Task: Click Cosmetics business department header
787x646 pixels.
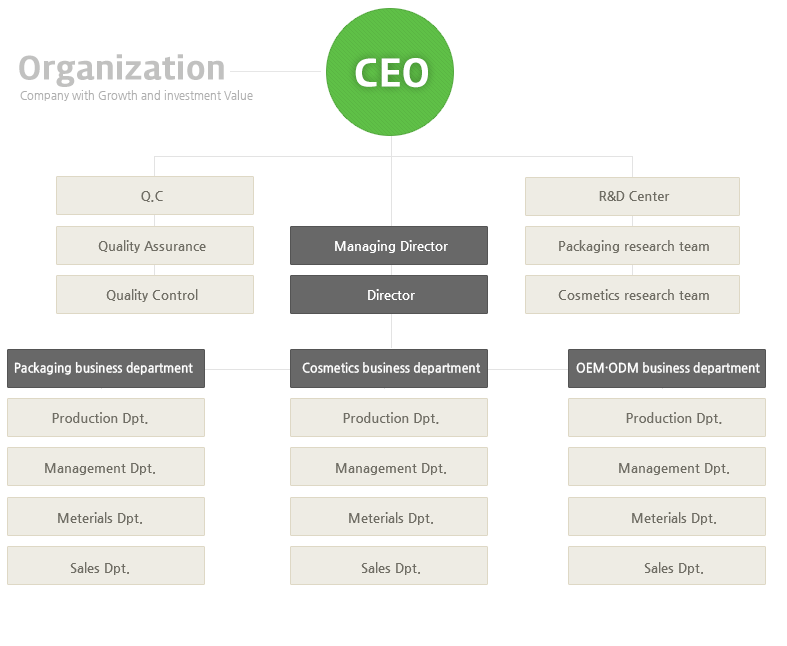Action: (389, 368)
